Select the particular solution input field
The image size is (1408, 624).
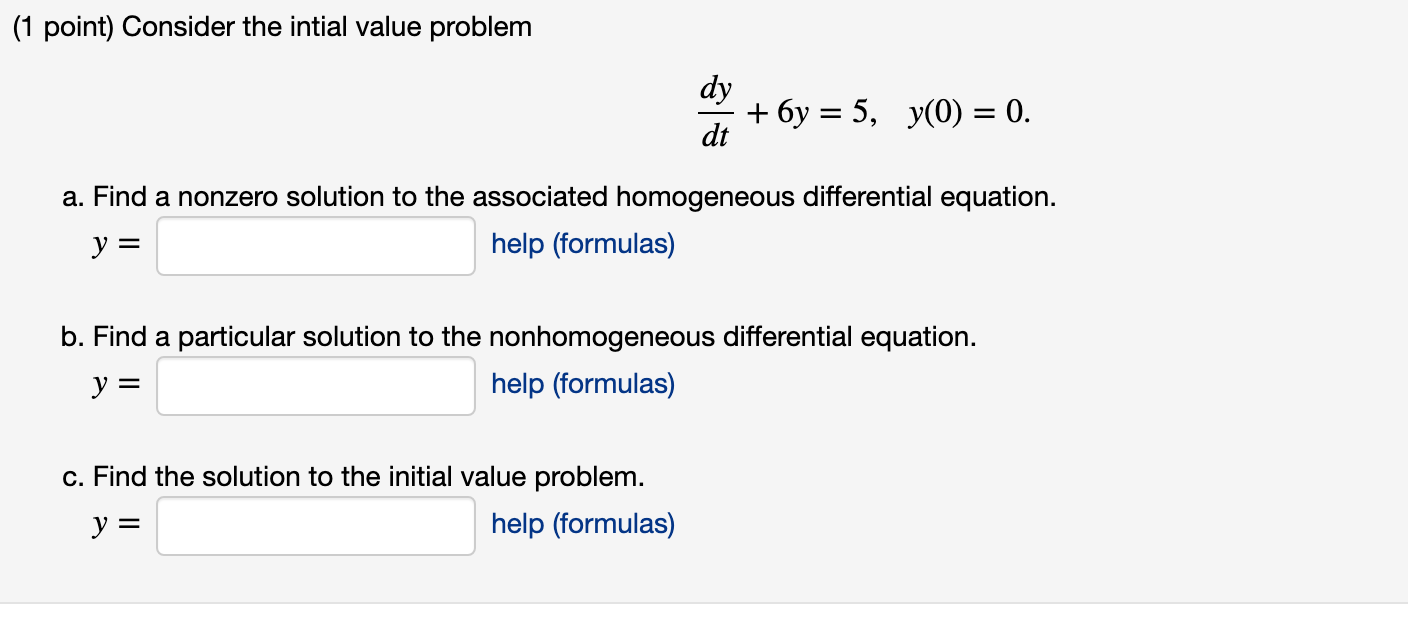[x=315, y=386]
